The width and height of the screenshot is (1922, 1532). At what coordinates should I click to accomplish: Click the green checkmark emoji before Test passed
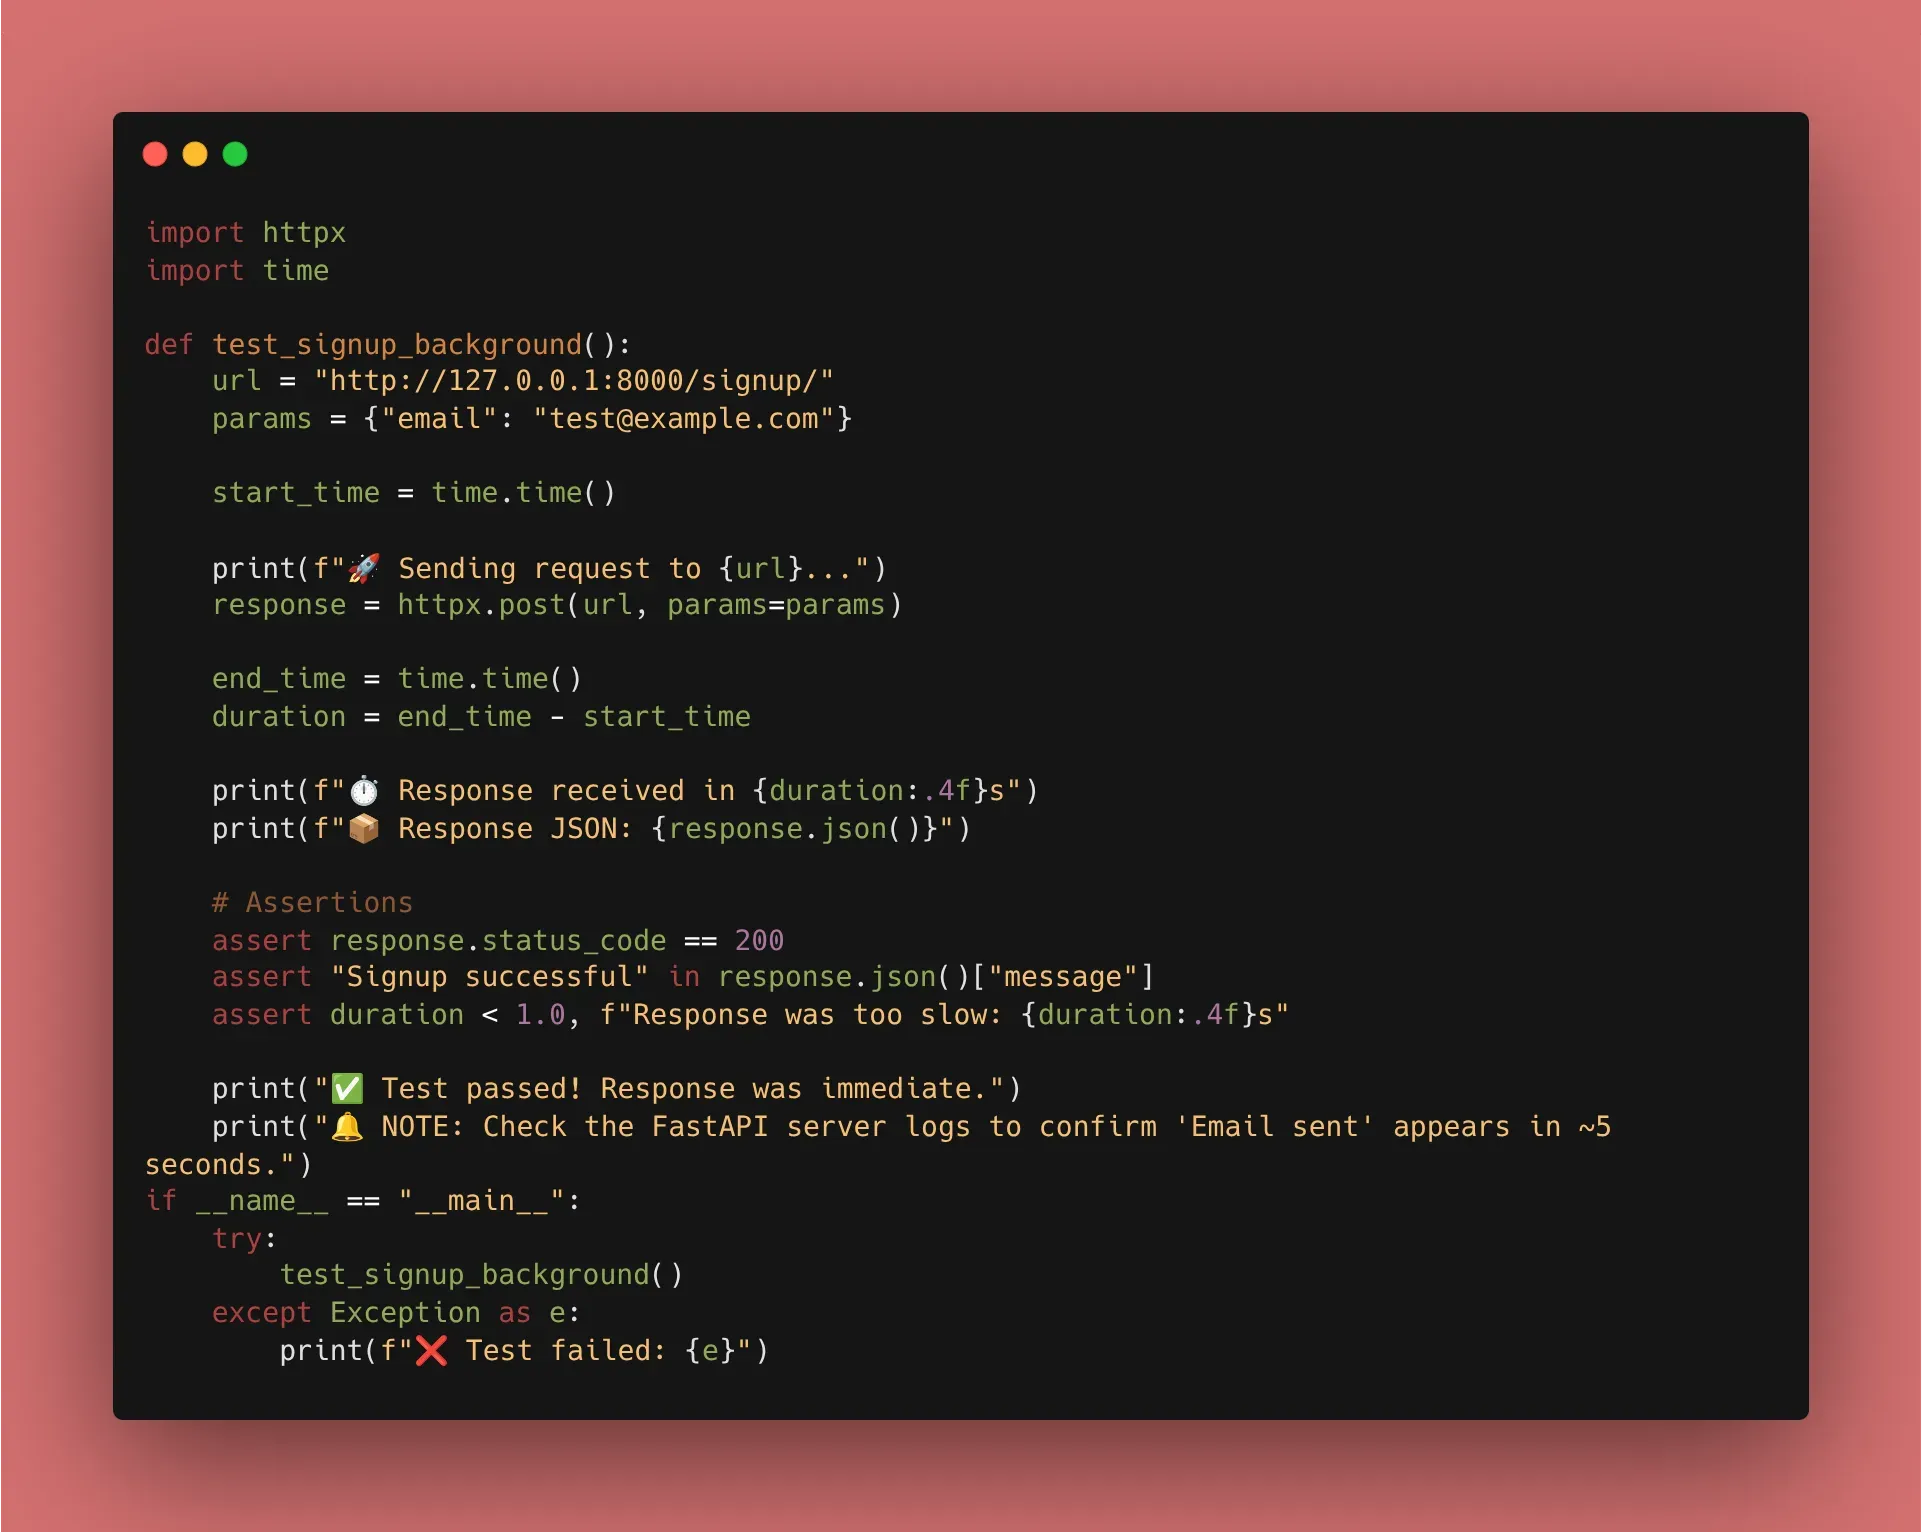(x=347, y=1088)
